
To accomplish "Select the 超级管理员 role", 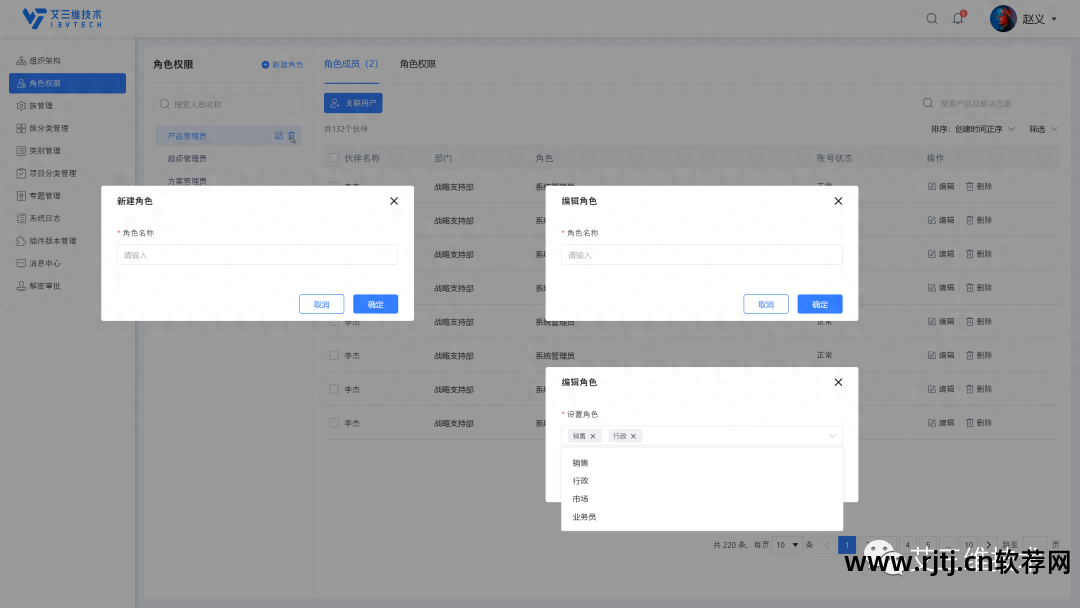I will (187, 158).
